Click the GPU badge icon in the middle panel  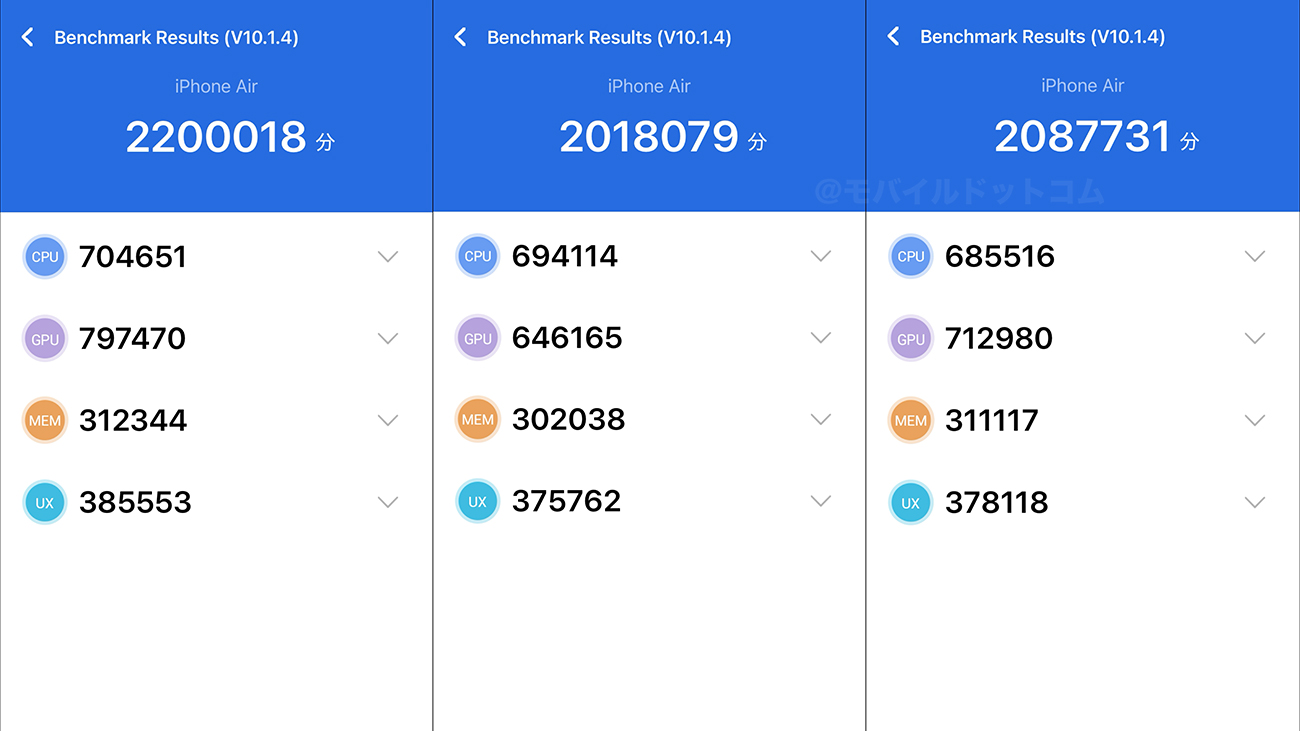coord(477,338)
